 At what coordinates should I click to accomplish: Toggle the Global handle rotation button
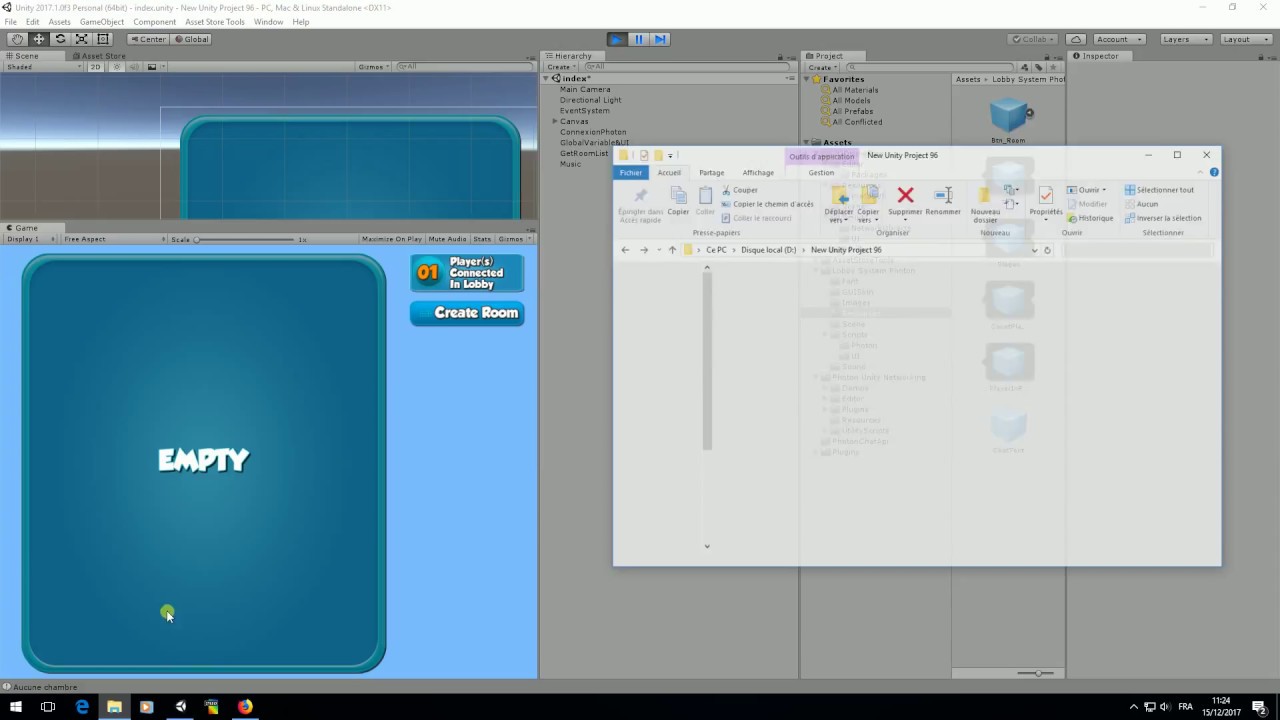[x=191, y=39]
